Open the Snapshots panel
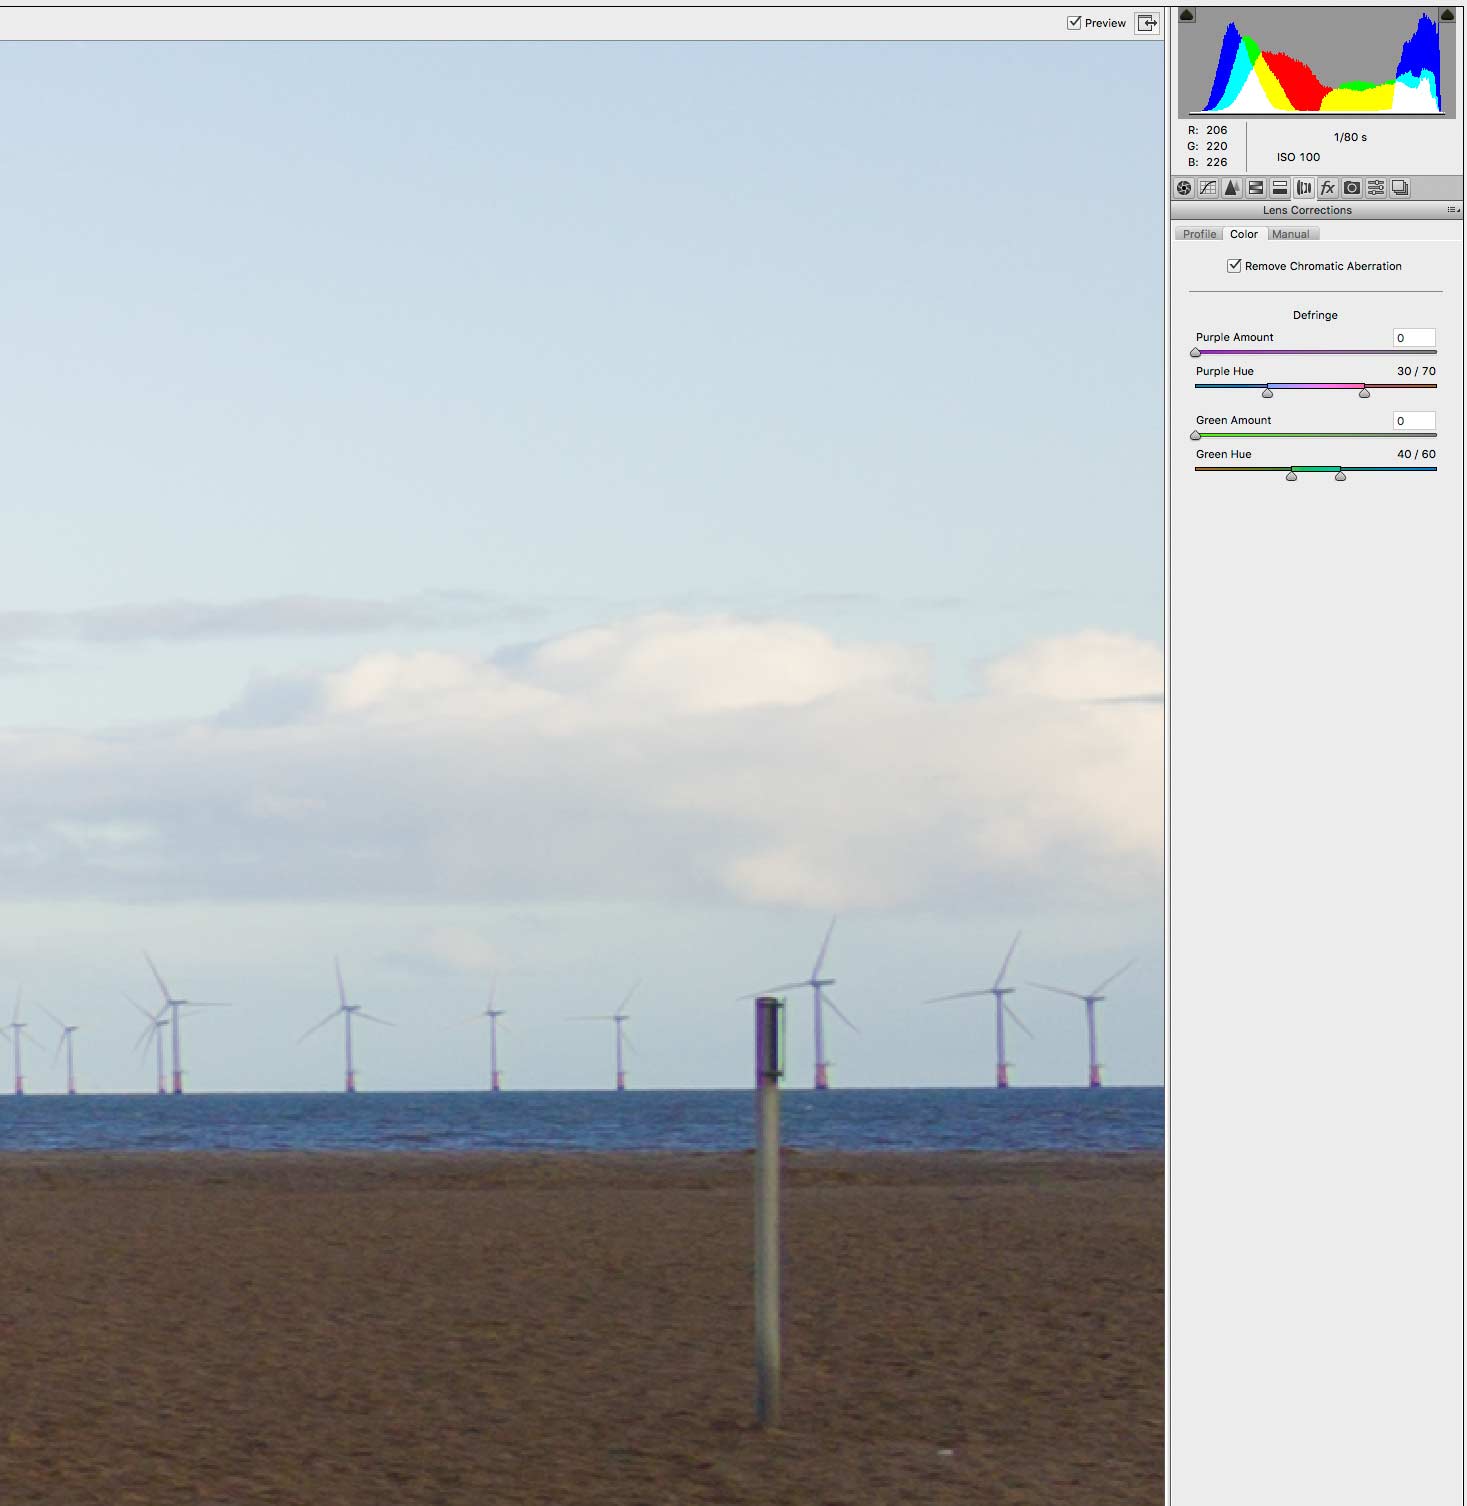The height and width of the screenshot is (1506, 1467). tap(1400, 188)
